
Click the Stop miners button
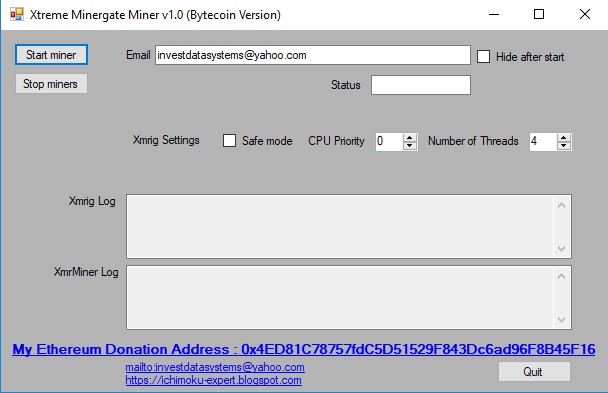pyautogui.click(x=51, y=84)
